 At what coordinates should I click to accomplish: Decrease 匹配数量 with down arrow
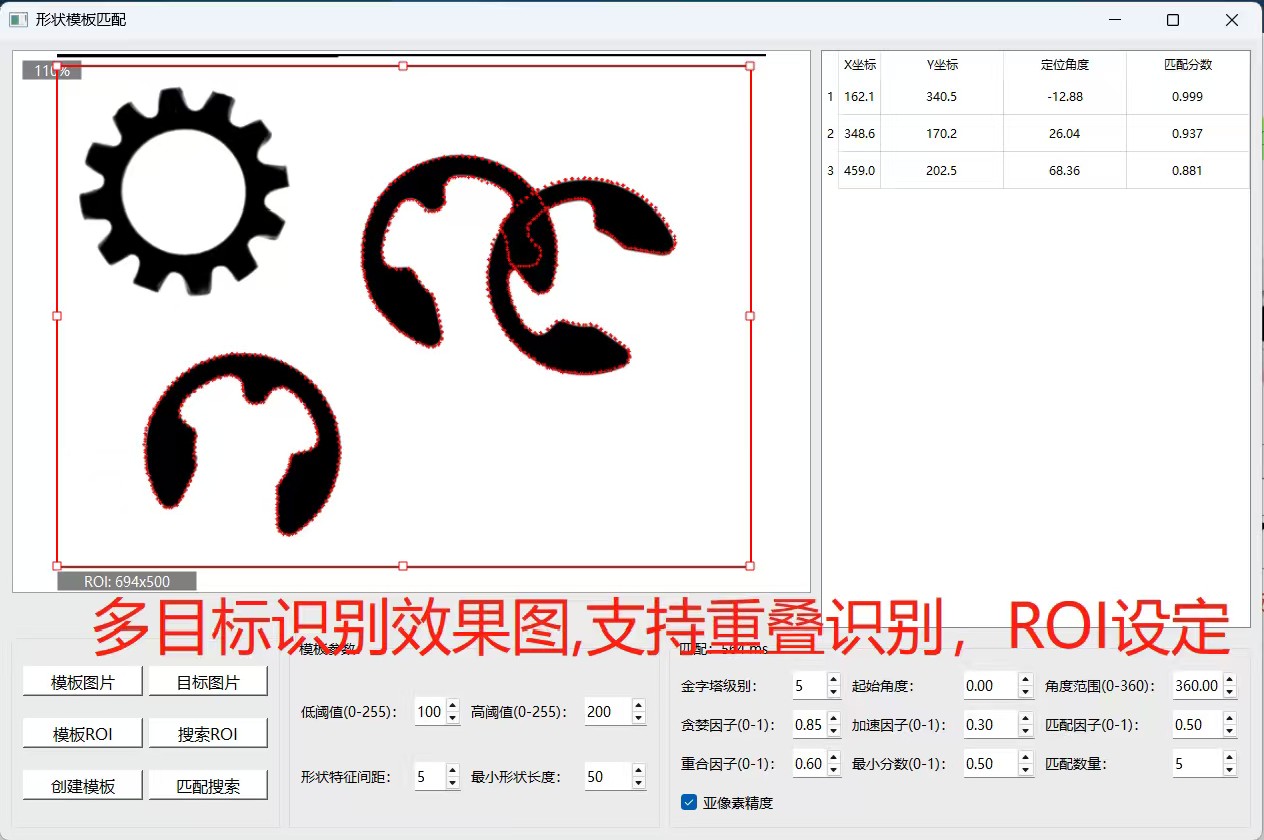[1230, 769]
